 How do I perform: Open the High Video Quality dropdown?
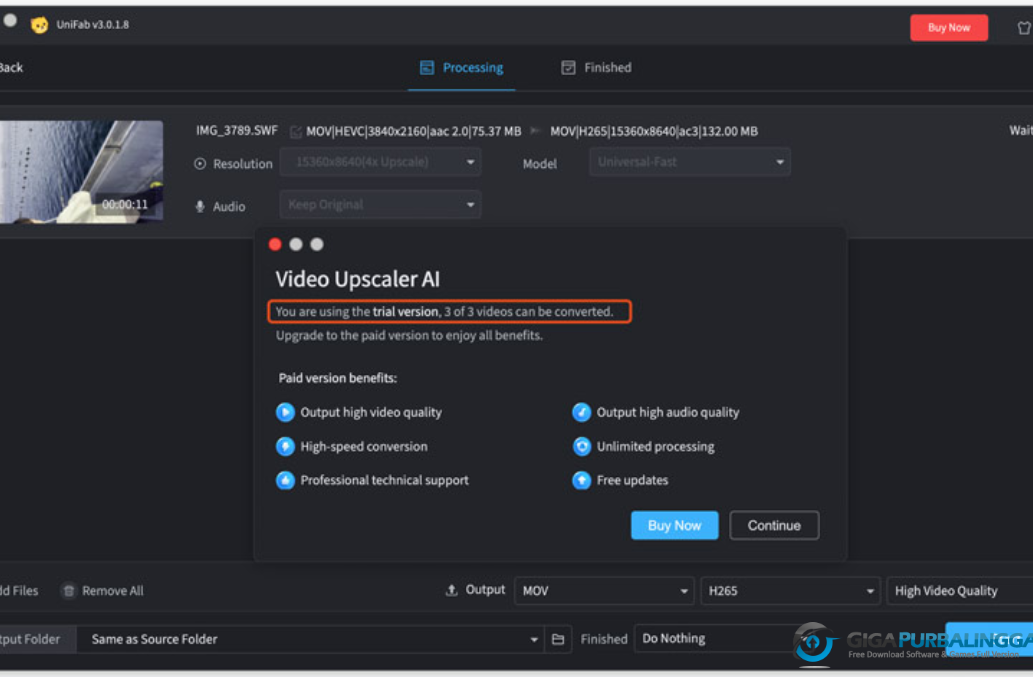click(x=960, y=591)
